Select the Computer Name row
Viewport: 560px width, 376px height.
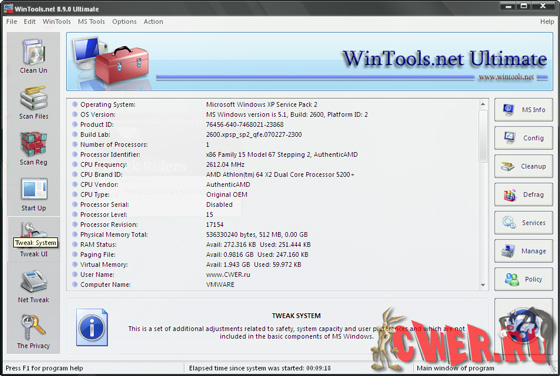pos(273,285)
